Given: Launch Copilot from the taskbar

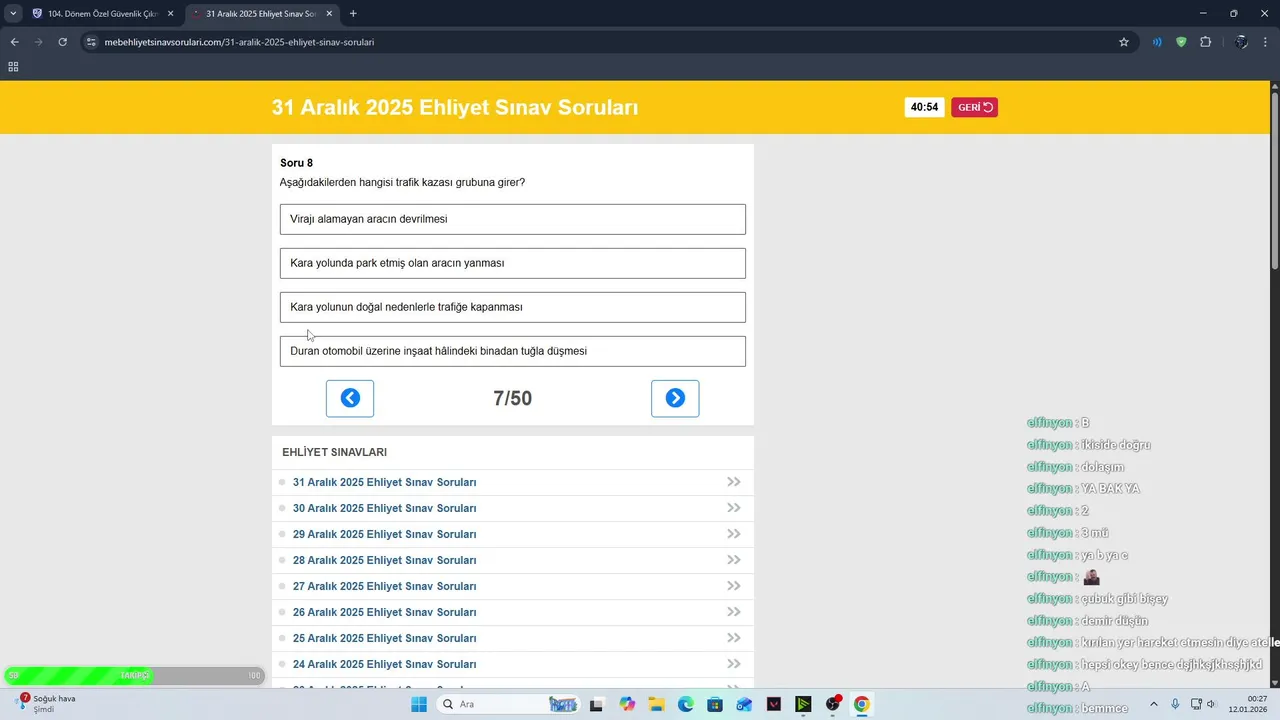Looking at the screenshot, I should [627, 704].
